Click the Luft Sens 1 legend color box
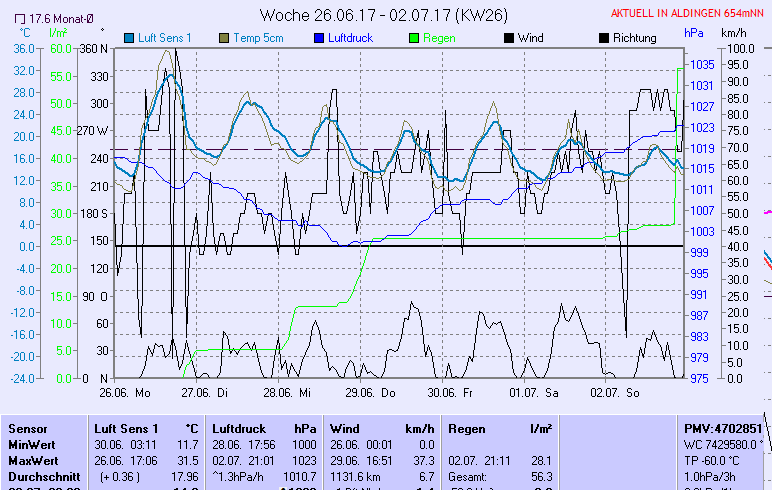 click(129, 38)
